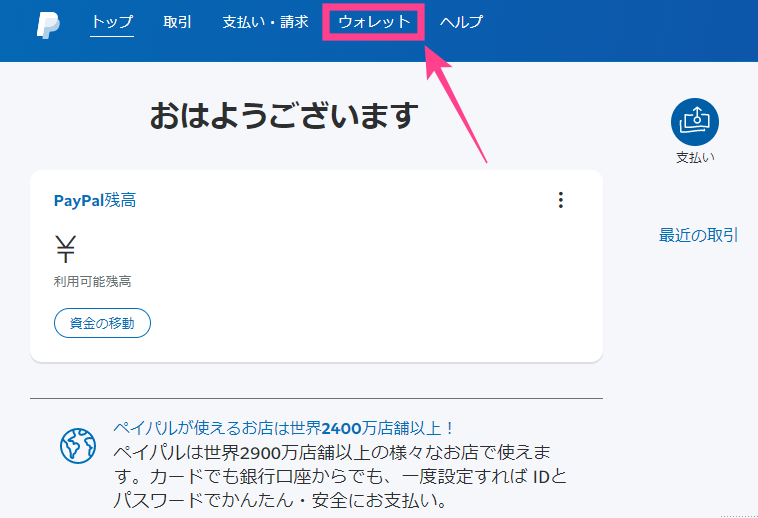
Task: Click the おはようございます greeting heading
Action: [x=284, y=116]
